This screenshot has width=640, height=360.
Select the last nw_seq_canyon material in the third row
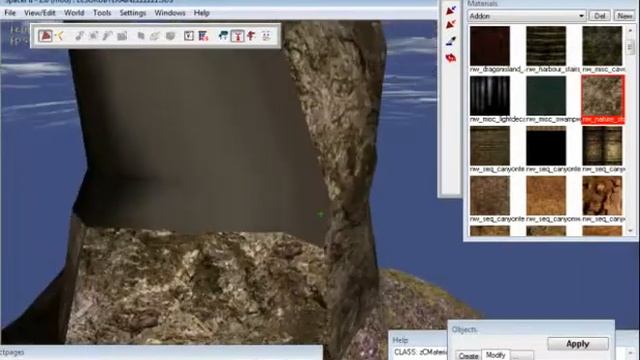(x=602, y=146)
